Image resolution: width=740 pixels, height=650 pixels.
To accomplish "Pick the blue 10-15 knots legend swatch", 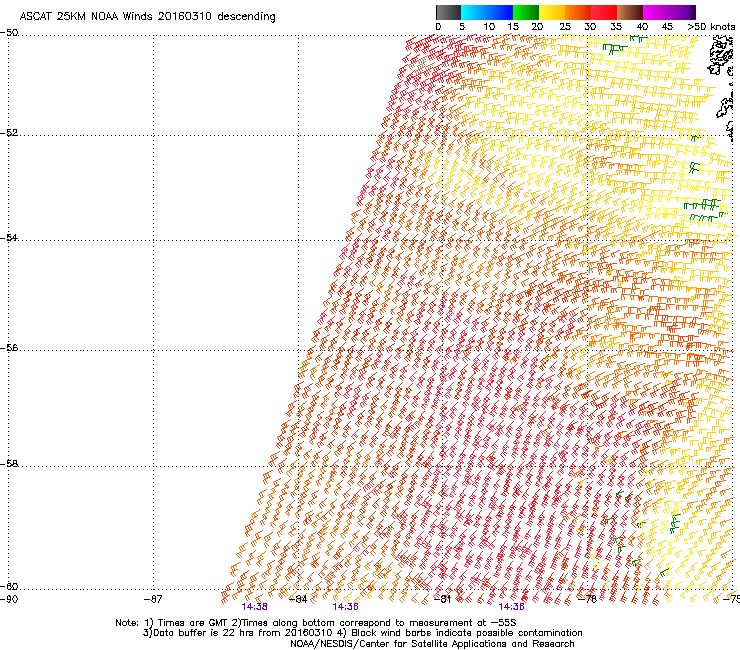I will point(500,12).
